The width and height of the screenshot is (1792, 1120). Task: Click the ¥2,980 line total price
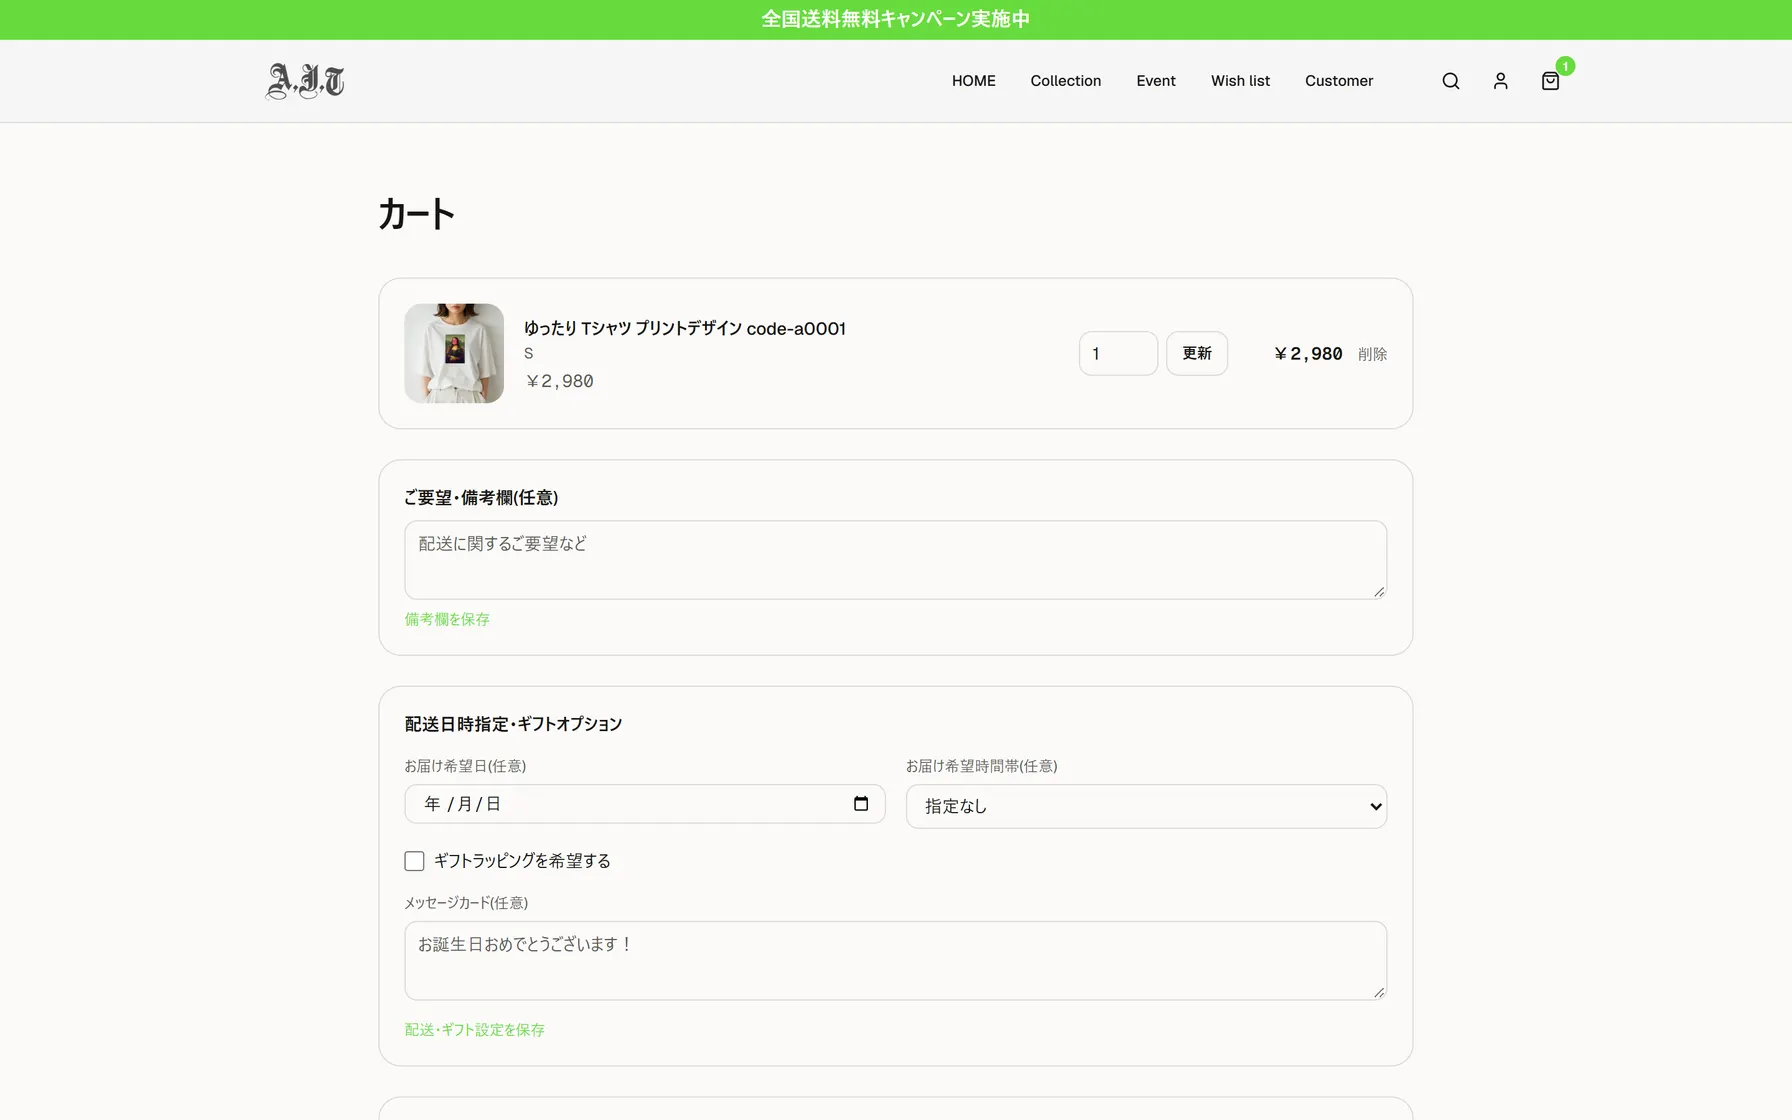[1308, 354]
